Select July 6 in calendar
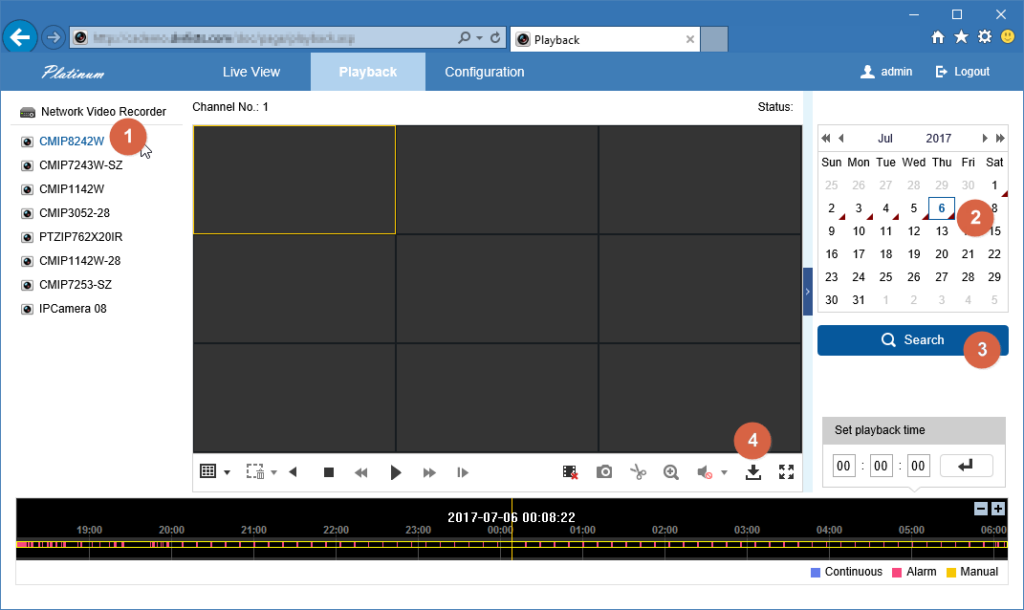The image size is (1024, 610). pos(941,208)
